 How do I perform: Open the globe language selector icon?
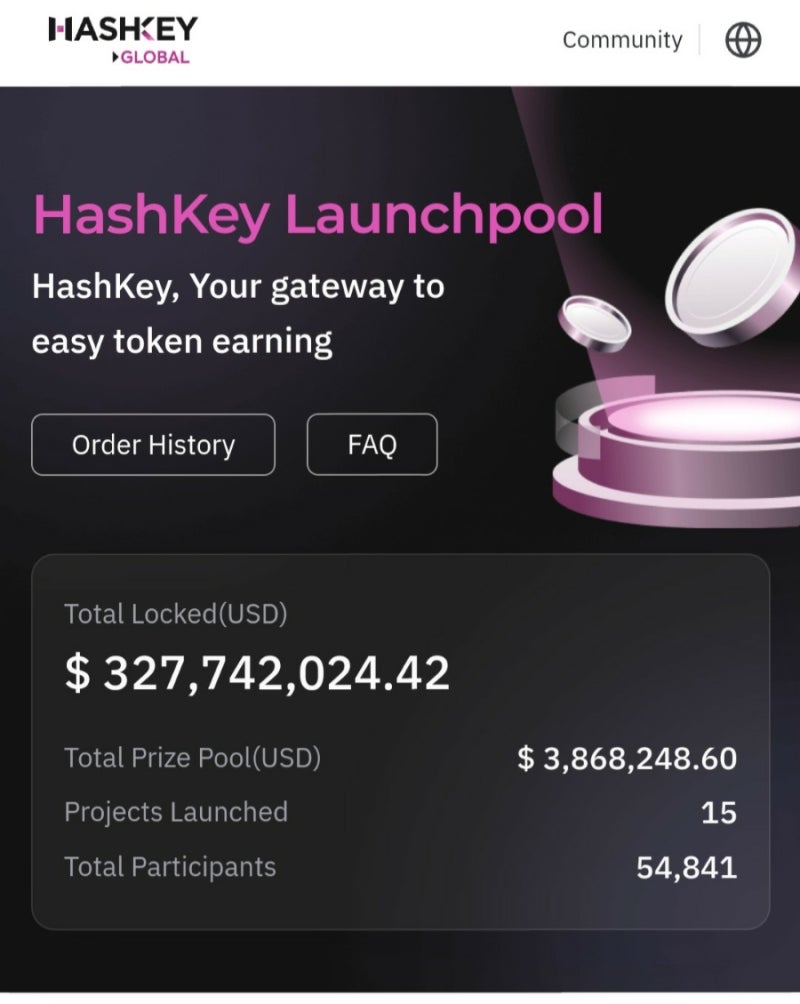tap(743, 40)
